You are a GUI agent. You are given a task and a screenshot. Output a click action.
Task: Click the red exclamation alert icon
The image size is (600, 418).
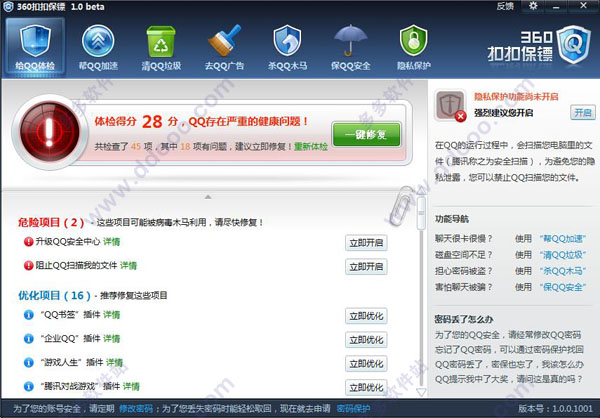tap(50, 132)
